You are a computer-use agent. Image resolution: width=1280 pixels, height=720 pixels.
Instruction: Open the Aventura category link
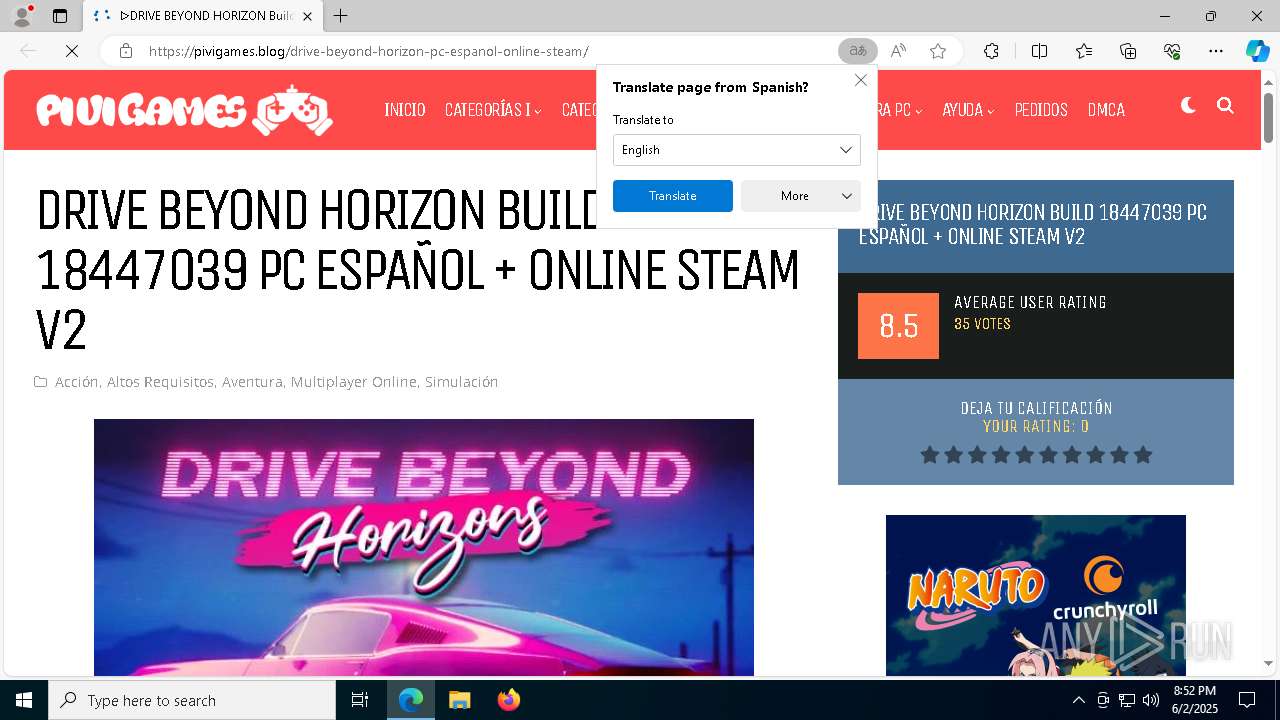click(x=252, y=382)
